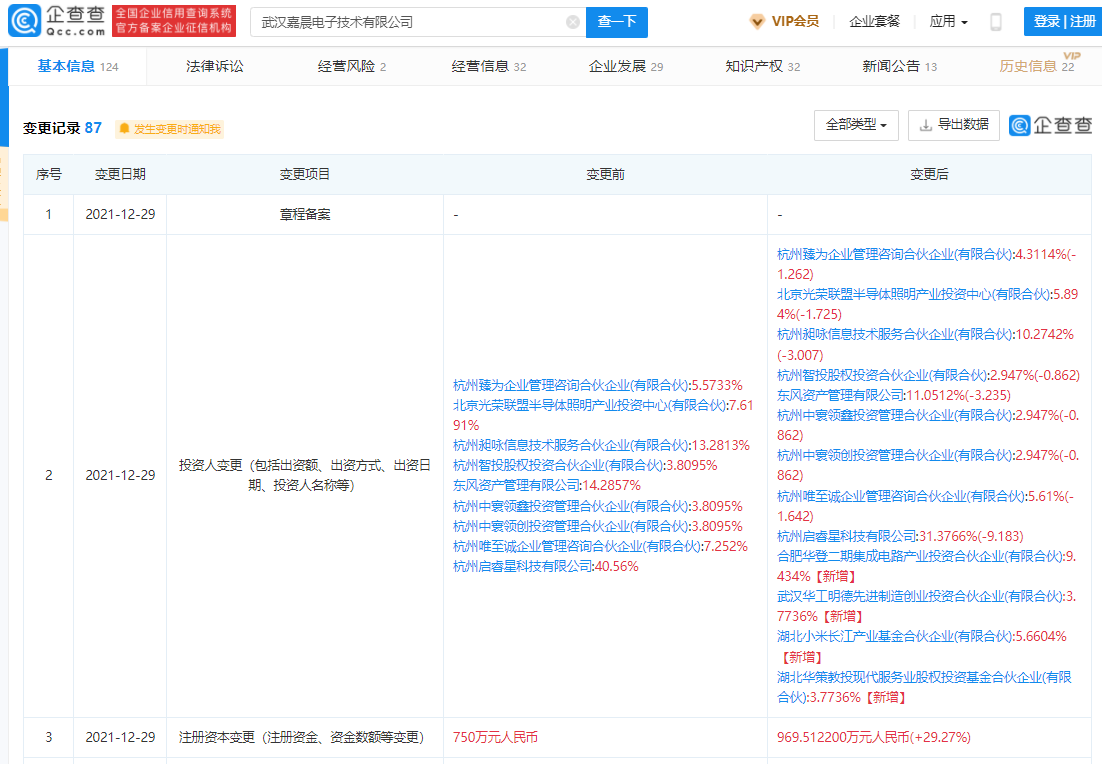Click the 登录 | 注册 button
Screen dimensions: 1102x764
[x=1063, y=22]
